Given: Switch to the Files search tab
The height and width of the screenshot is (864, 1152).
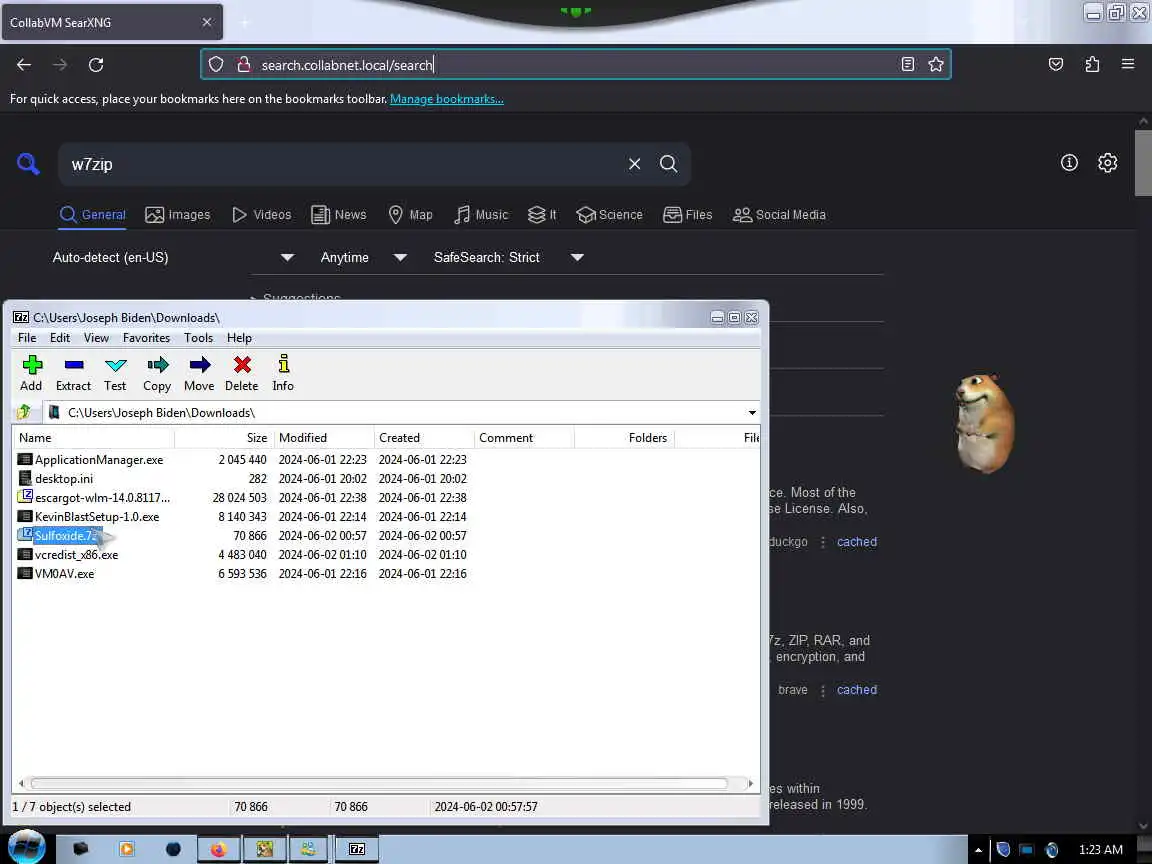Looking at the screenshot, I should [x=688, y=215].
